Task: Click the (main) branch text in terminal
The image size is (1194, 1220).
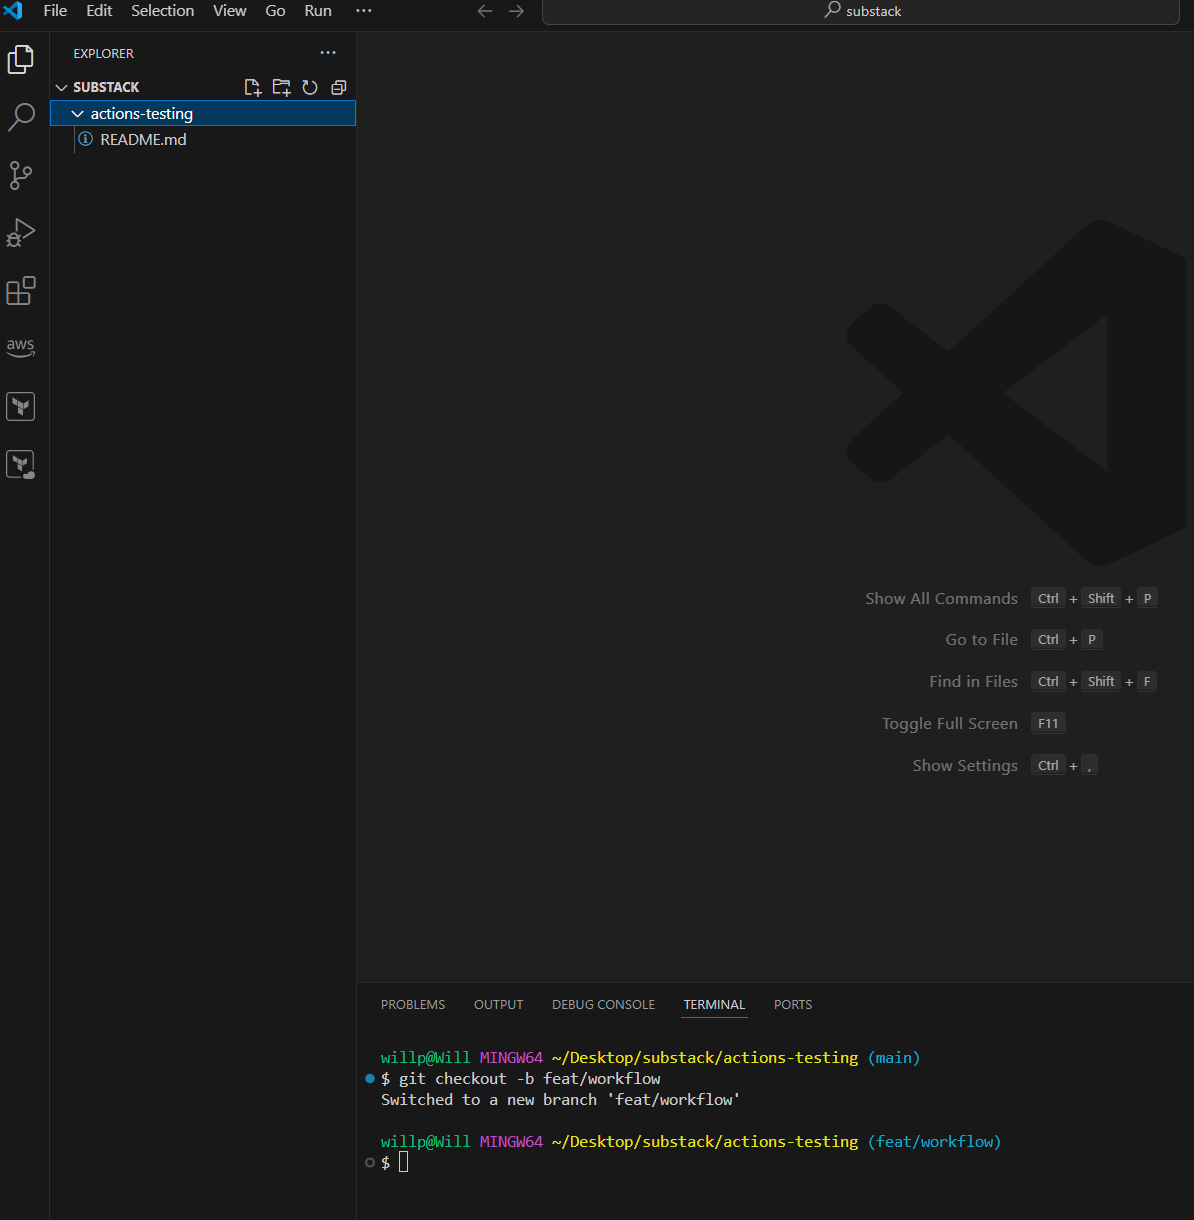Action: [x=894, y=1057]
